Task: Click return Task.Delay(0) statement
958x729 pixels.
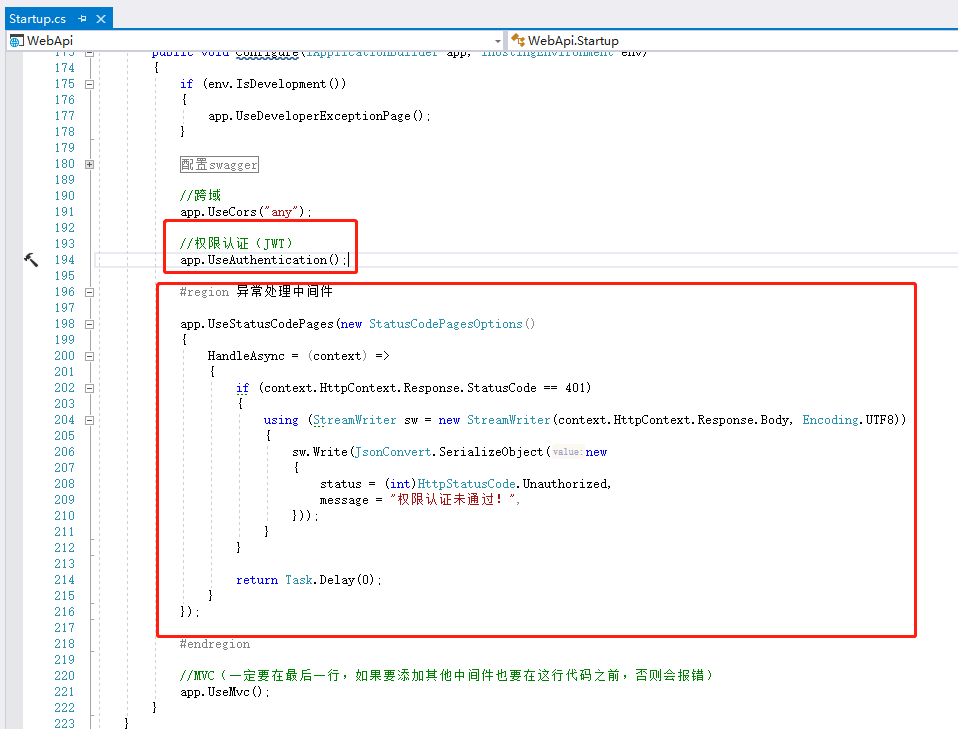Action: (309, 580)
